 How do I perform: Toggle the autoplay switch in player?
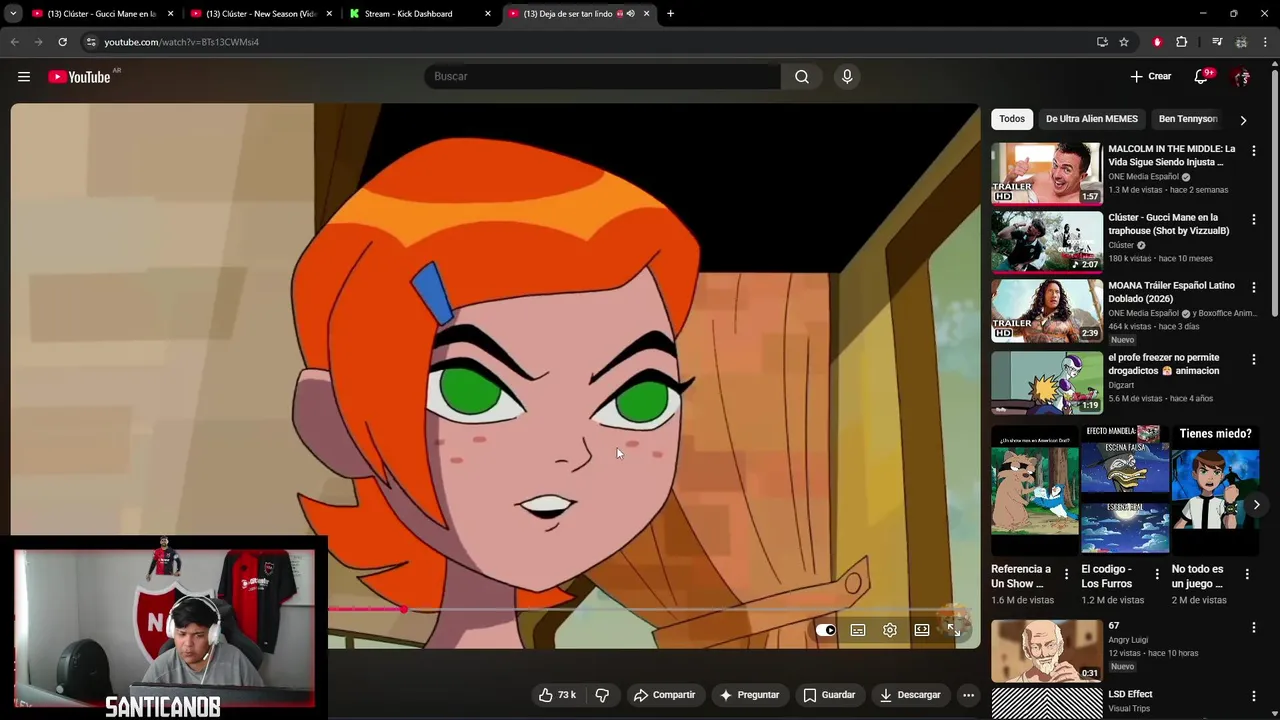[826, 630]
